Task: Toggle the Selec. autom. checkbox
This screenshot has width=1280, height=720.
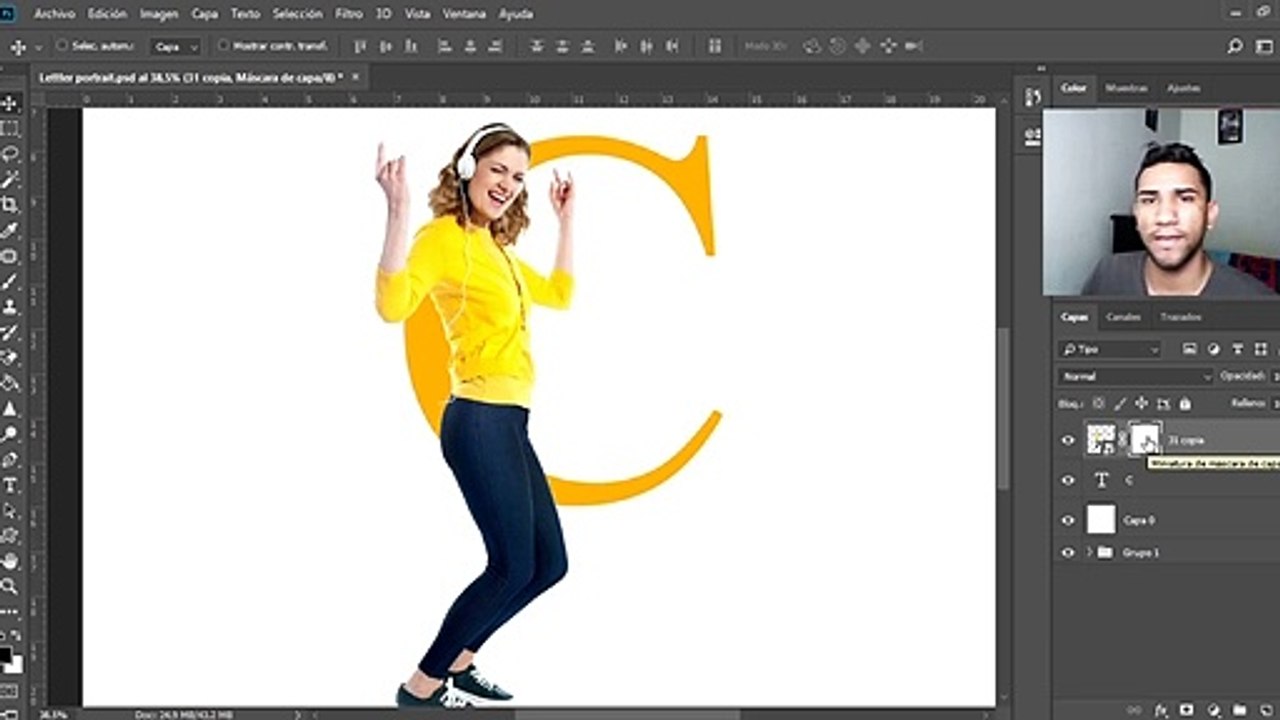Action: [x=62, y=46]
